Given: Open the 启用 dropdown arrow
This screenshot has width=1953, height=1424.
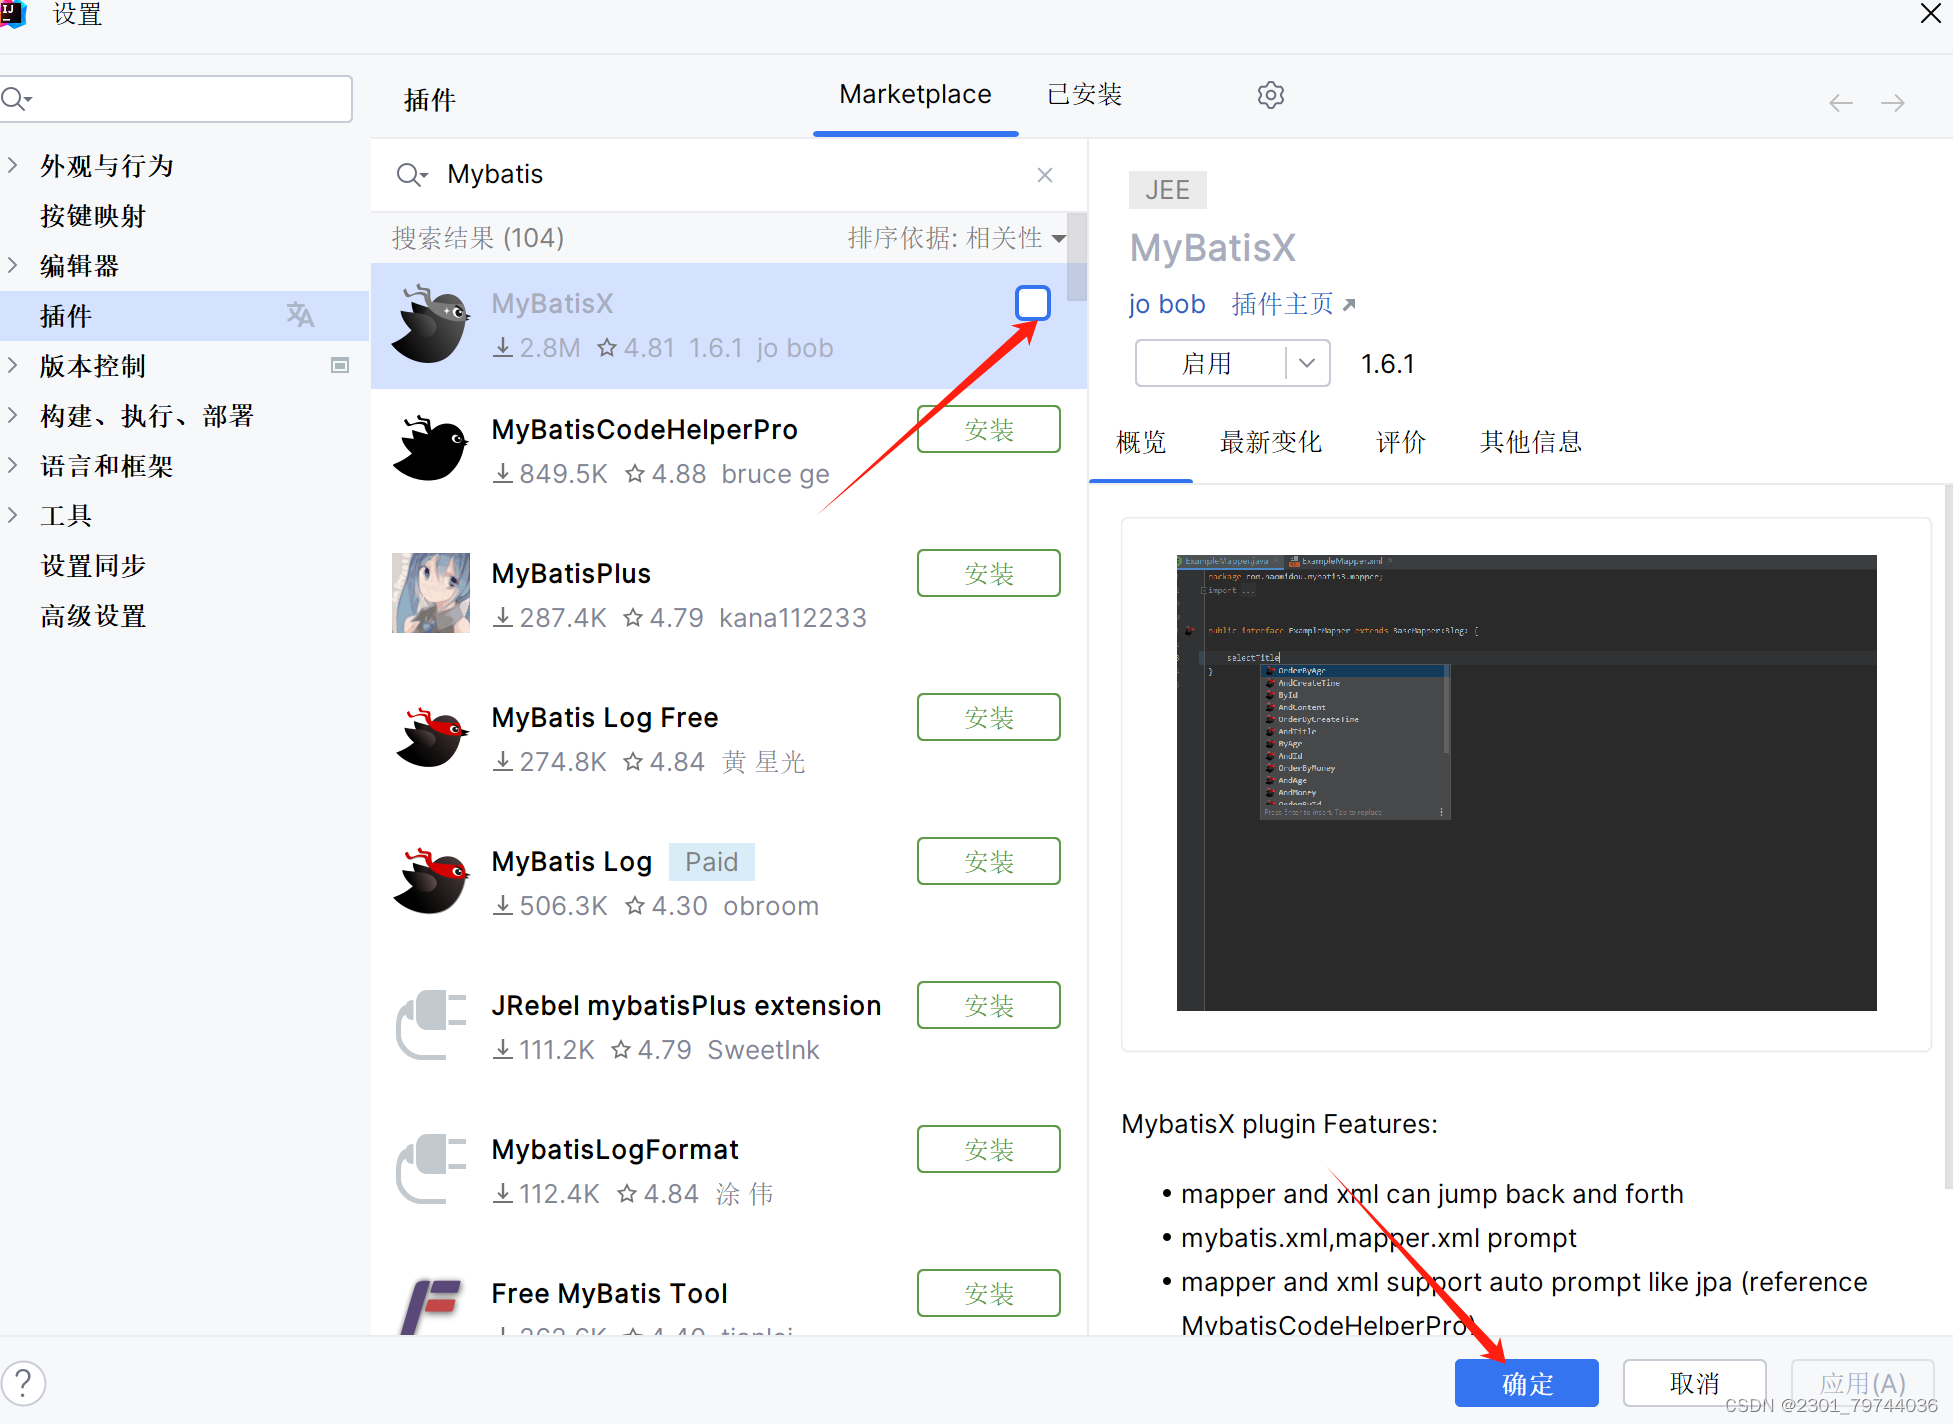Looking at the screenshot, I should point(1307,363).
